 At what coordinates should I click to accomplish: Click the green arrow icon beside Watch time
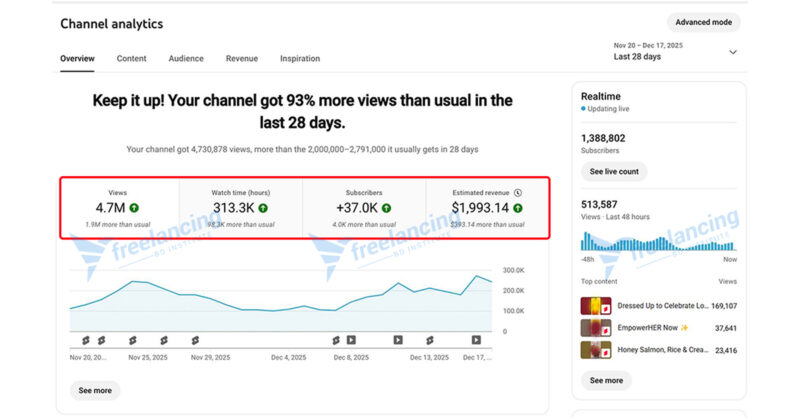point(264,209)
